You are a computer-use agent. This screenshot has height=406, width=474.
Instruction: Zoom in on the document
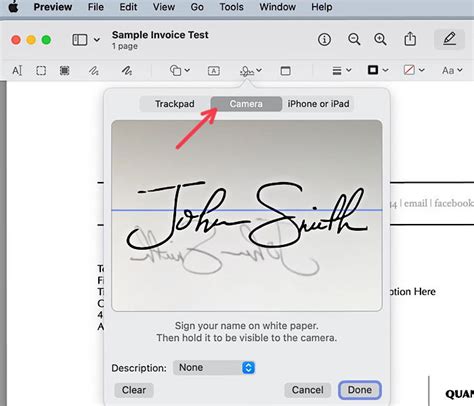click(380, 40)
